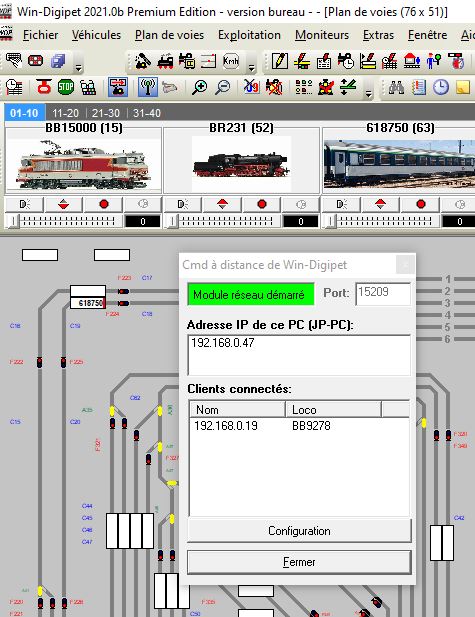Click the Configuration button
This screenshot has height=617, width=475.
pos(299,531)
